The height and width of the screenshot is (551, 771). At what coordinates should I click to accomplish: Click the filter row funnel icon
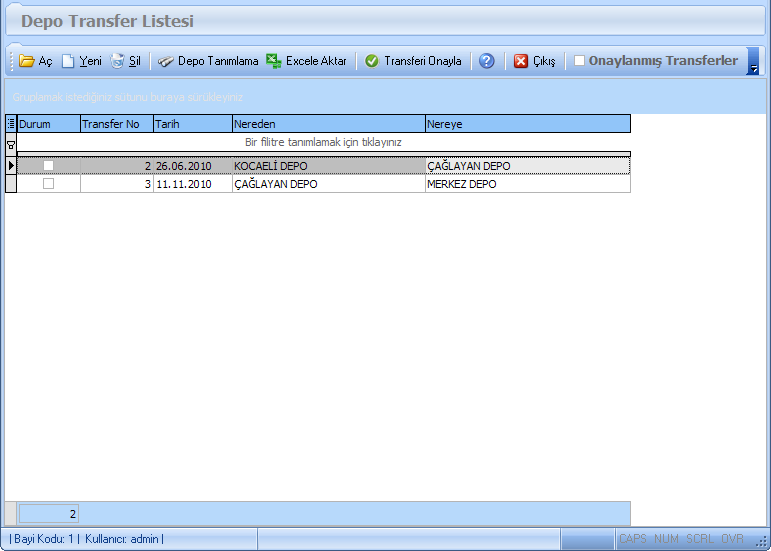[11, 144]
